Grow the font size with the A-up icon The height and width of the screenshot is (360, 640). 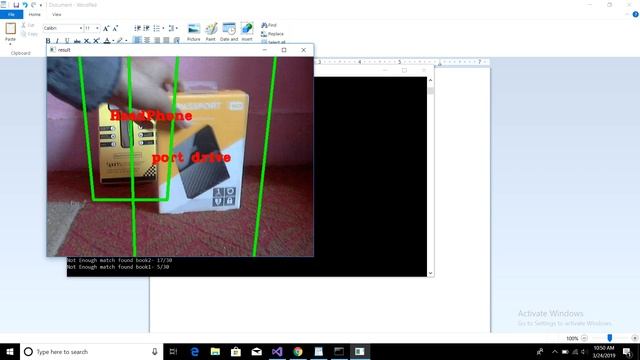click(x=106, y=28)
